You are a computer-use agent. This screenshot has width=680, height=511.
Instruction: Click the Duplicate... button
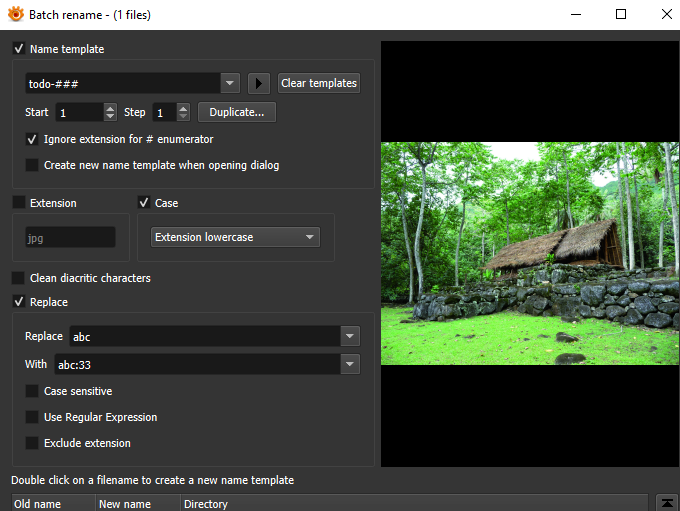(x=236, y=112)
